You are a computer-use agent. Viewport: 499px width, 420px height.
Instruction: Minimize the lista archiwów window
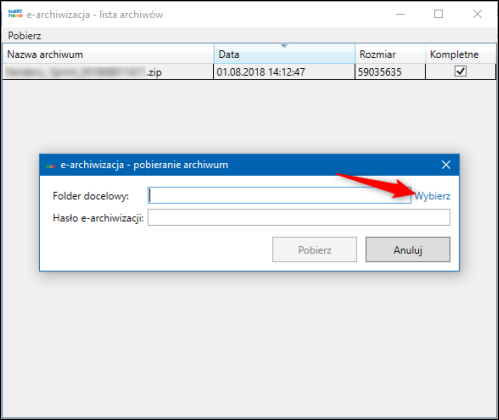(x=400, y=14)
